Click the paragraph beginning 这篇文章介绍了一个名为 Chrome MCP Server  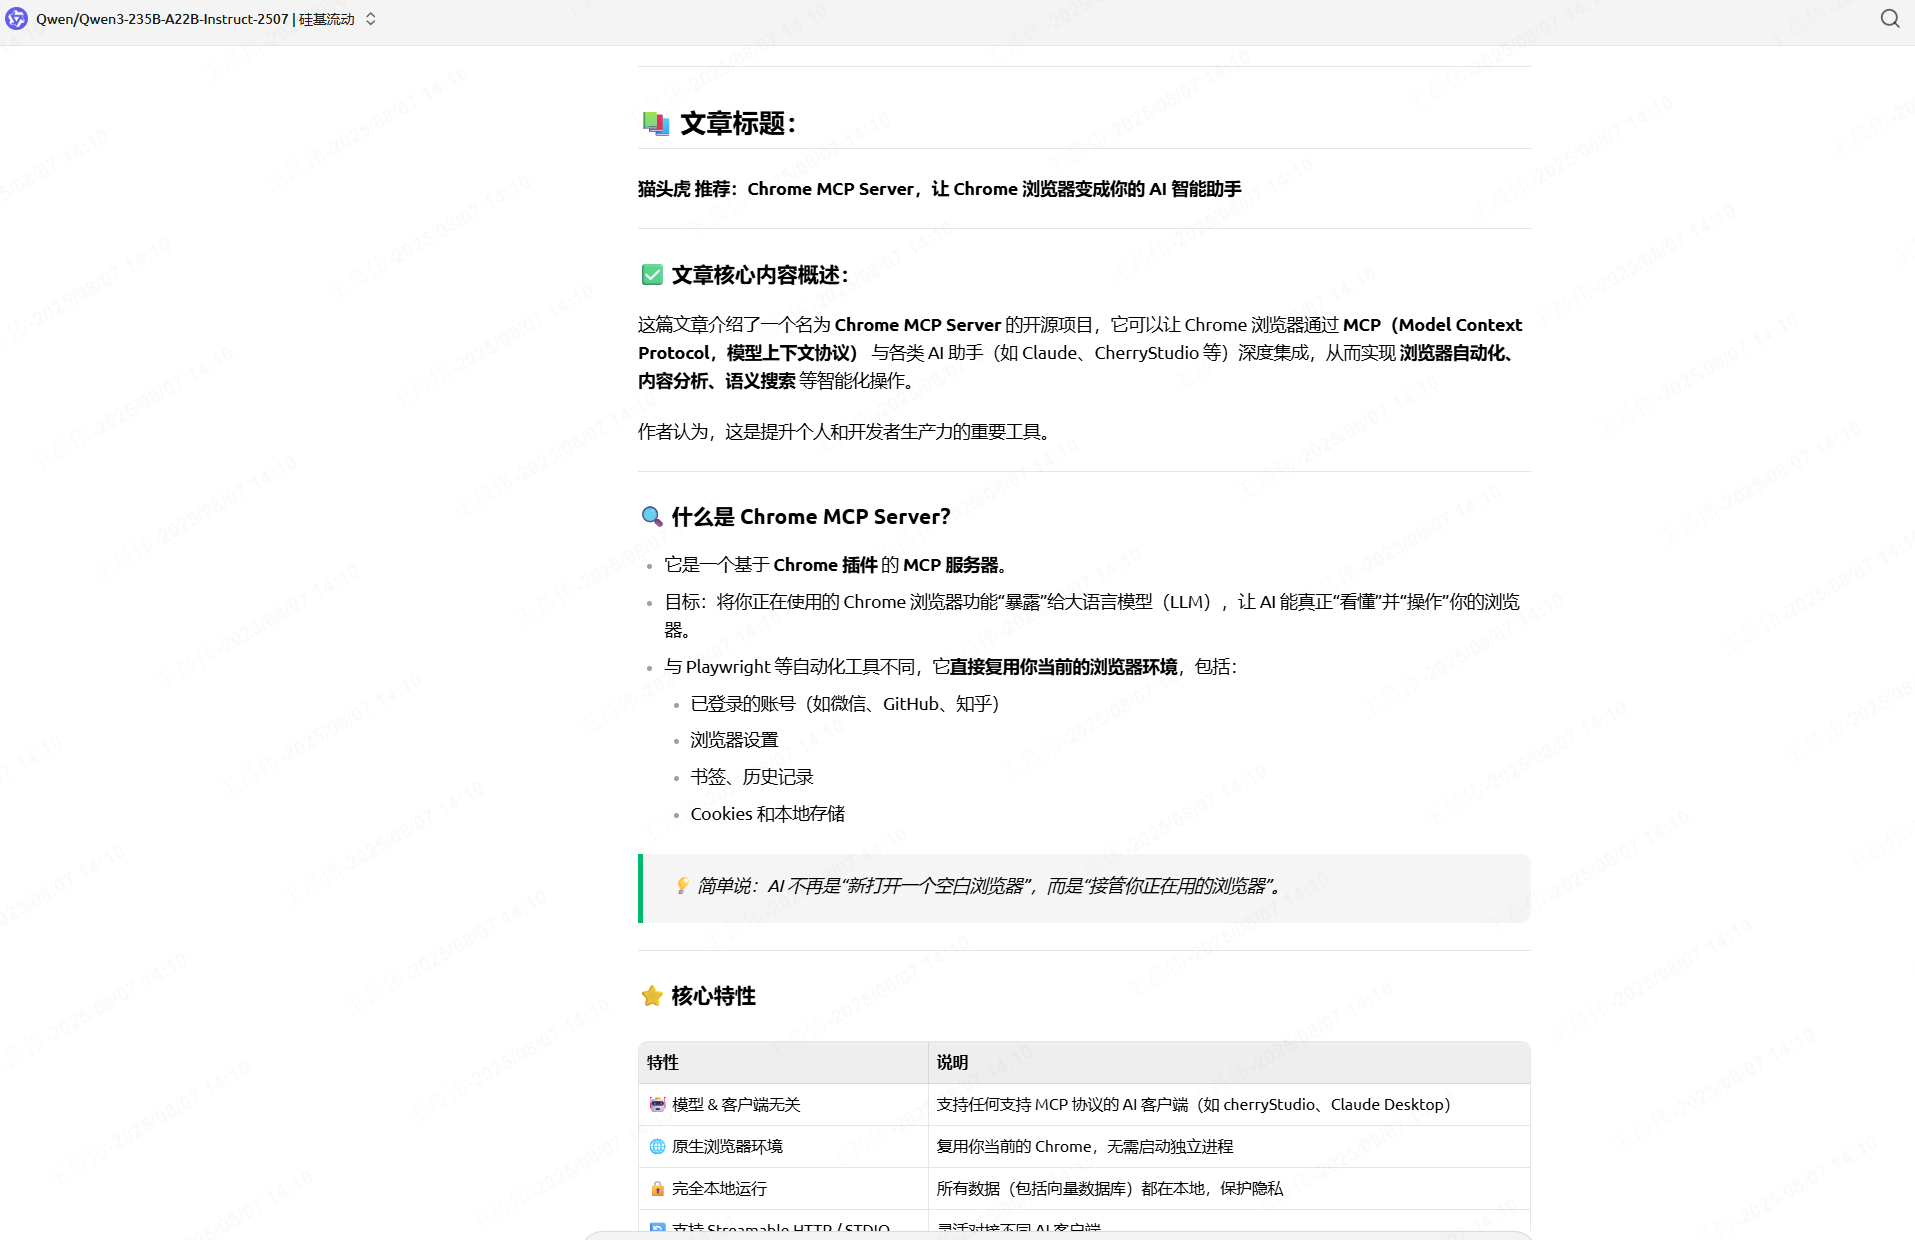coord(1080,353)
